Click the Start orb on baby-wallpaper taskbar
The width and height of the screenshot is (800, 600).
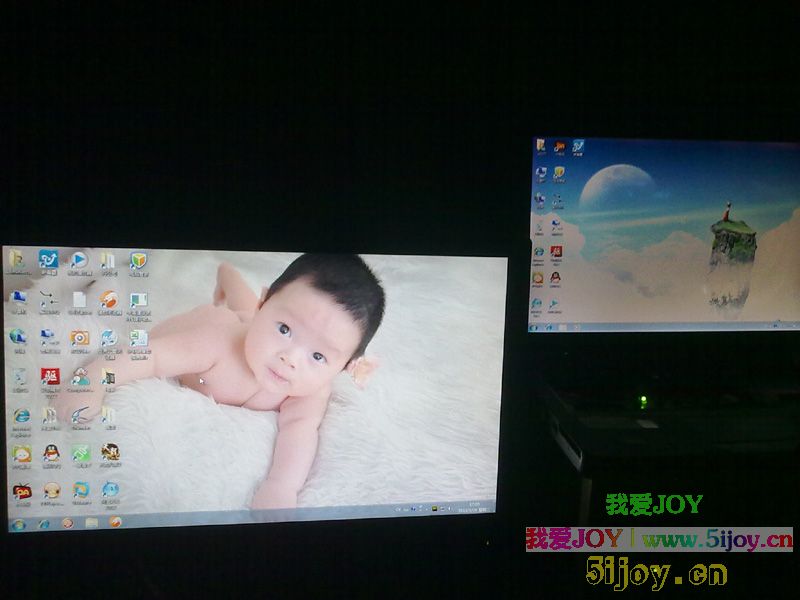pos(18,524)
